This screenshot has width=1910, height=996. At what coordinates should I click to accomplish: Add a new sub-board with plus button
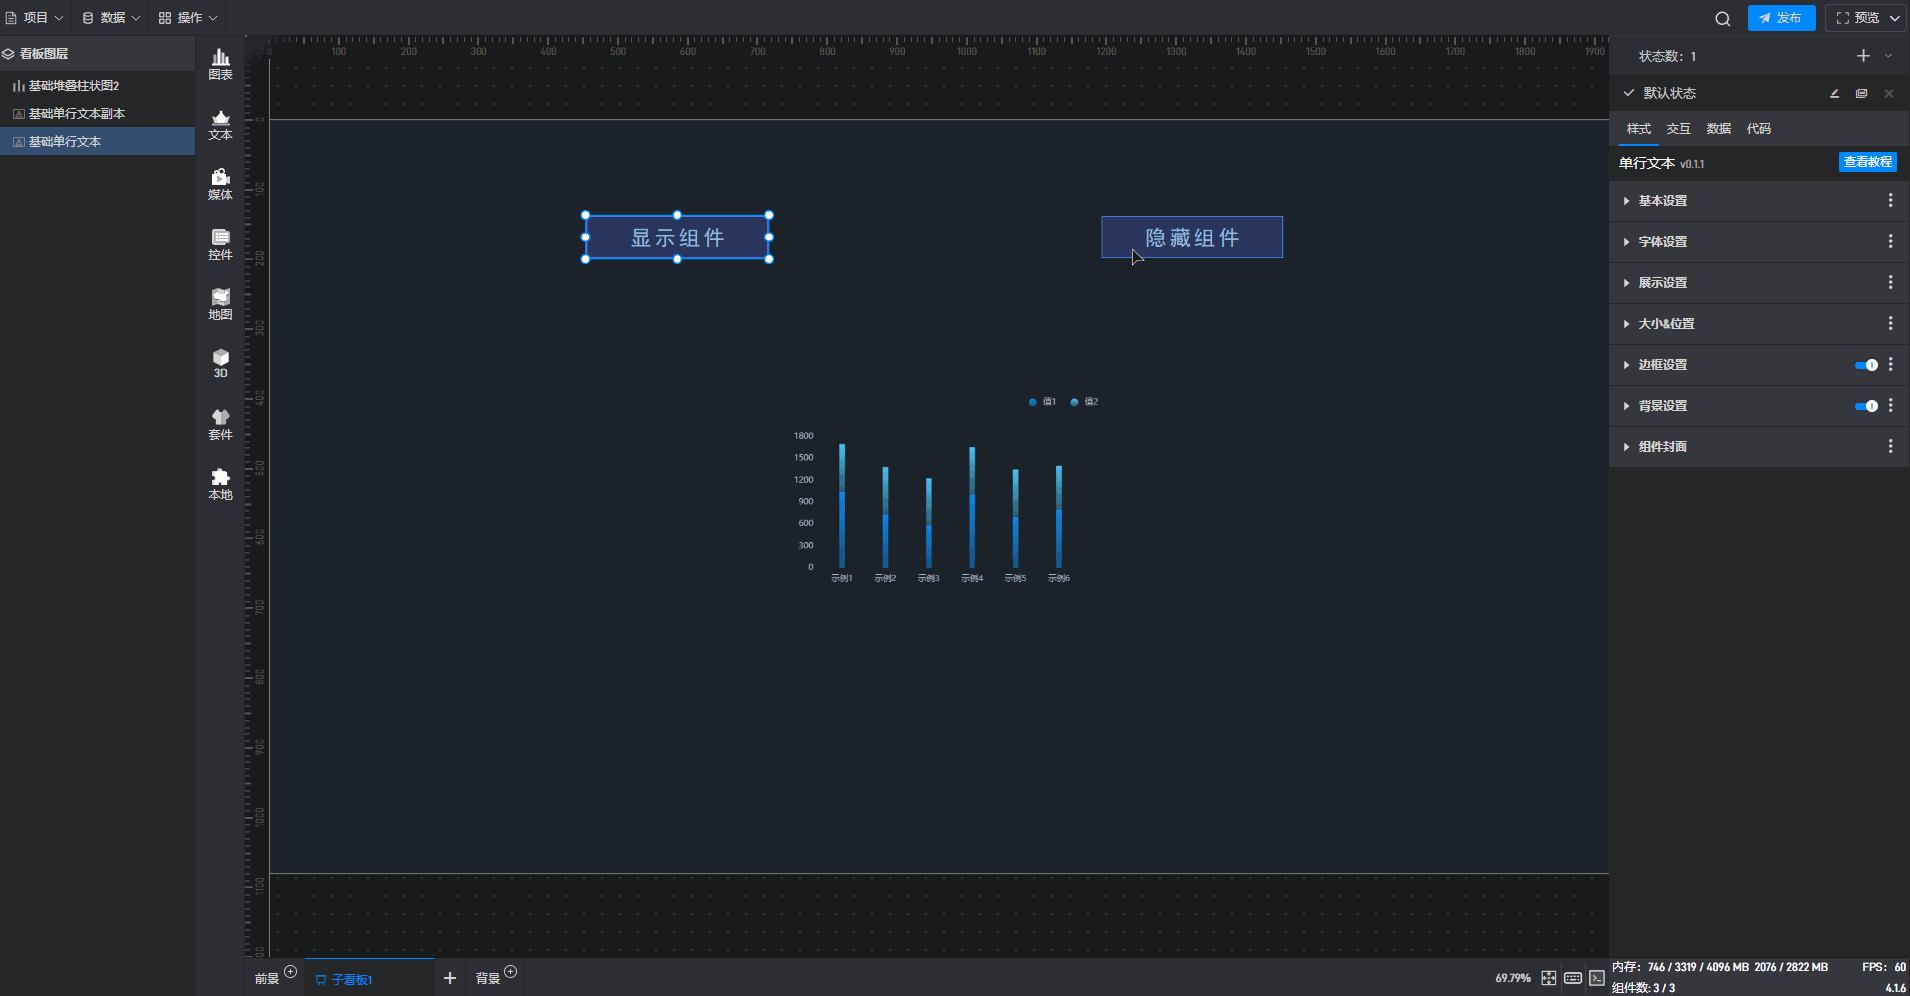(450, 978)
